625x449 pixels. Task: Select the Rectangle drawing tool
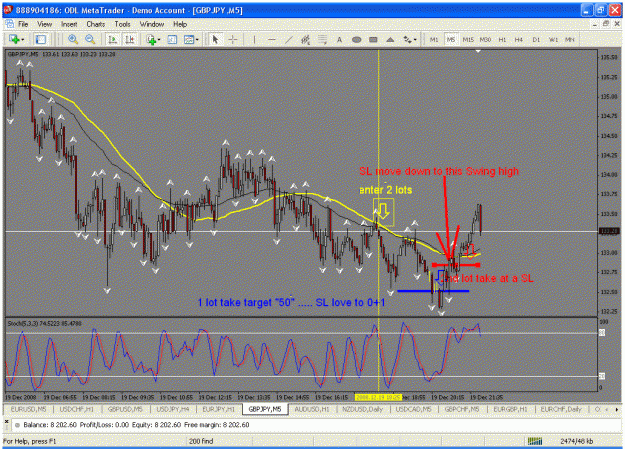coord(373,39)
